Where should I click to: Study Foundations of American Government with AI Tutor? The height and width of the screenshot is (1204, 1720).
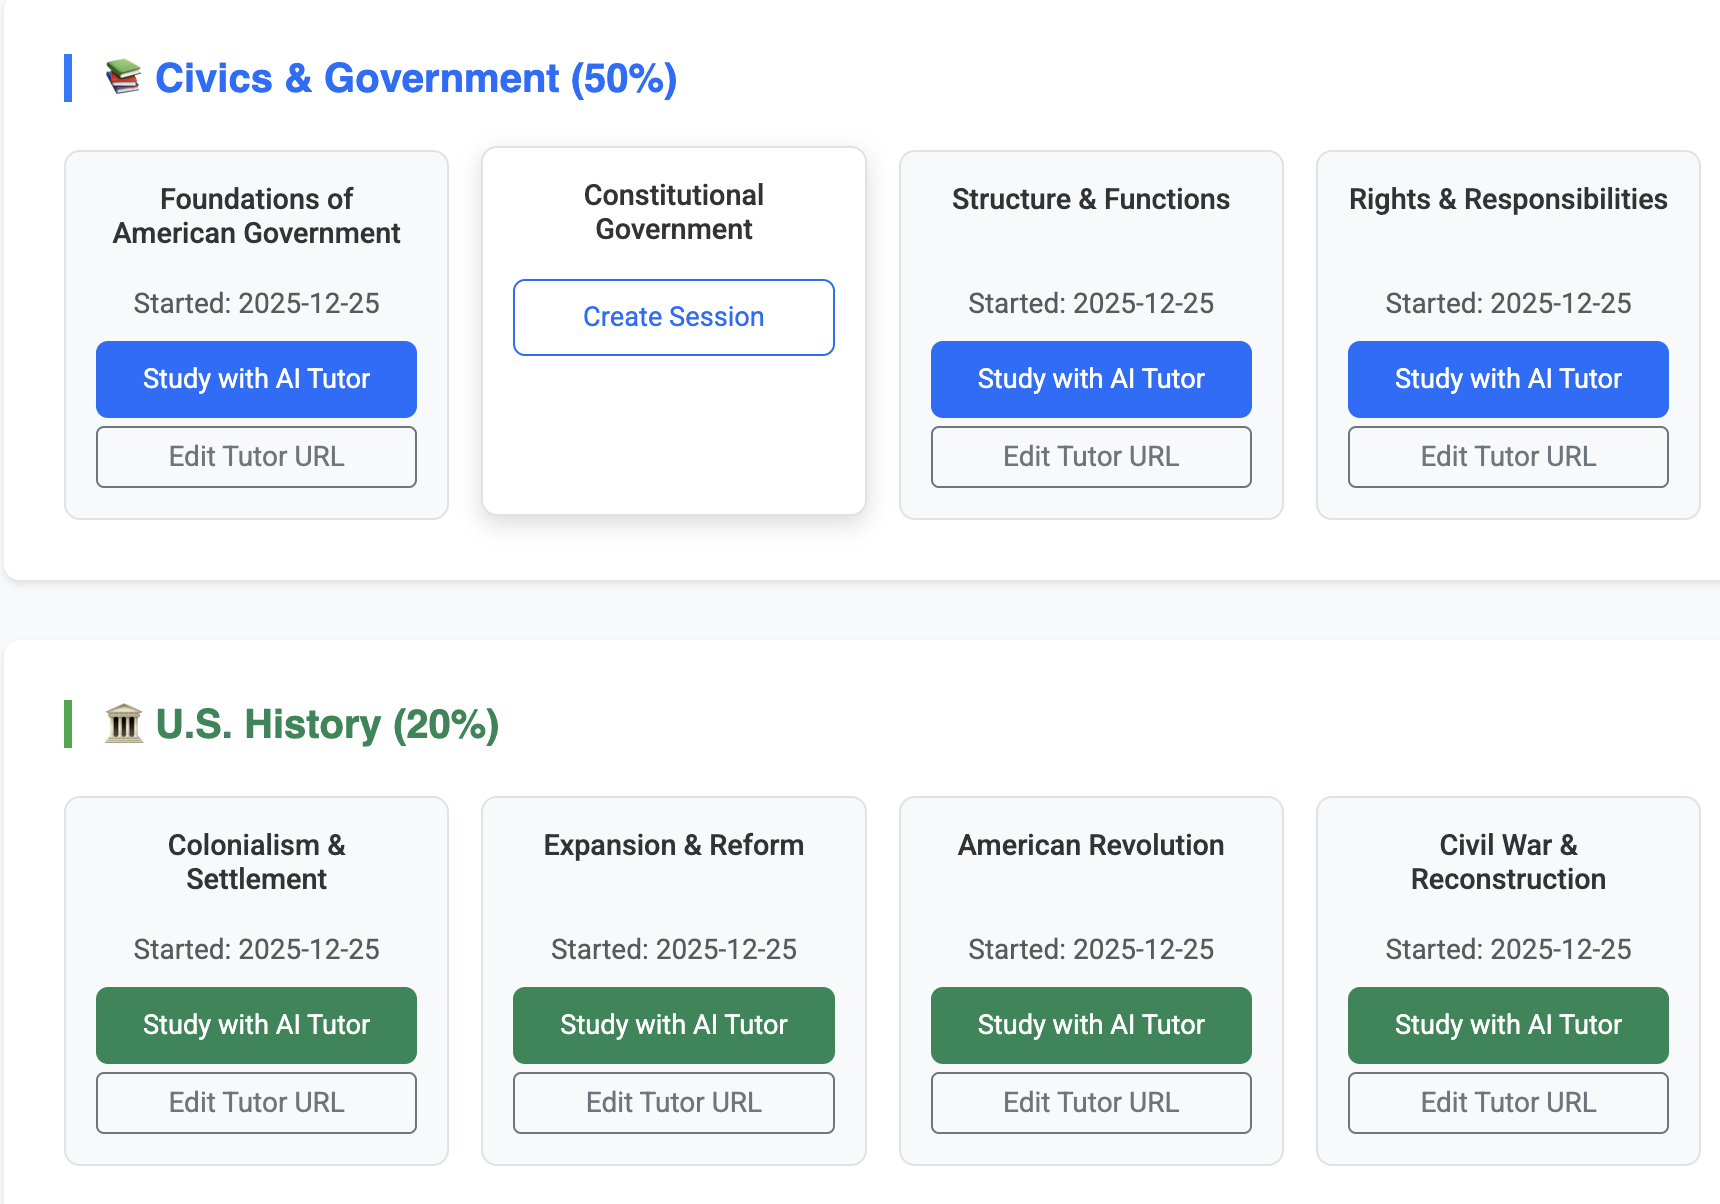[256, 379]
